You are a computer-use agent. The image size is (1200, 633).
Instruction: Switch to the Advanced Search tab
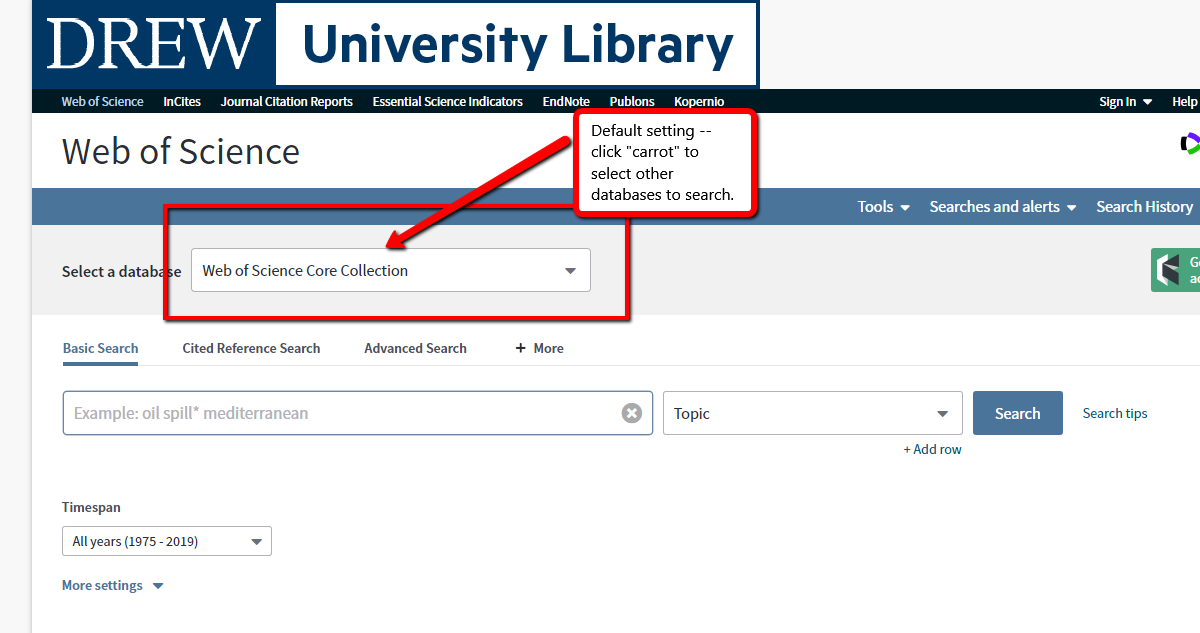click(x=415, y=348)
